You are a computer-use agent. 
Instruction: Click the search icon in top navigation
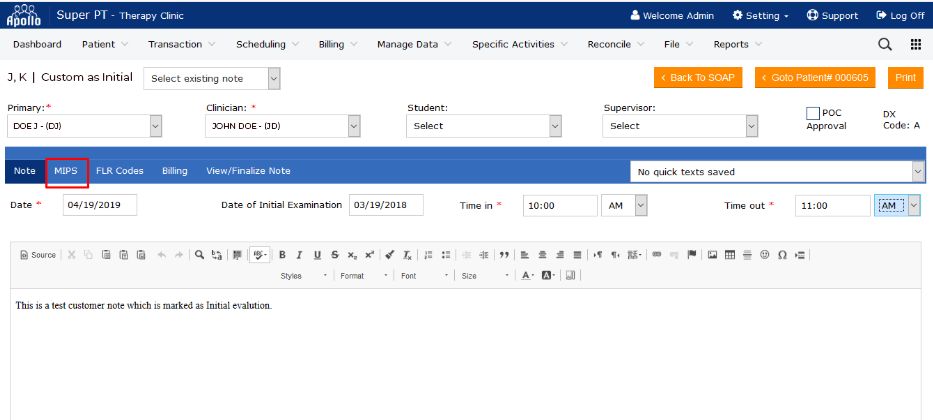tap(884, 44)
